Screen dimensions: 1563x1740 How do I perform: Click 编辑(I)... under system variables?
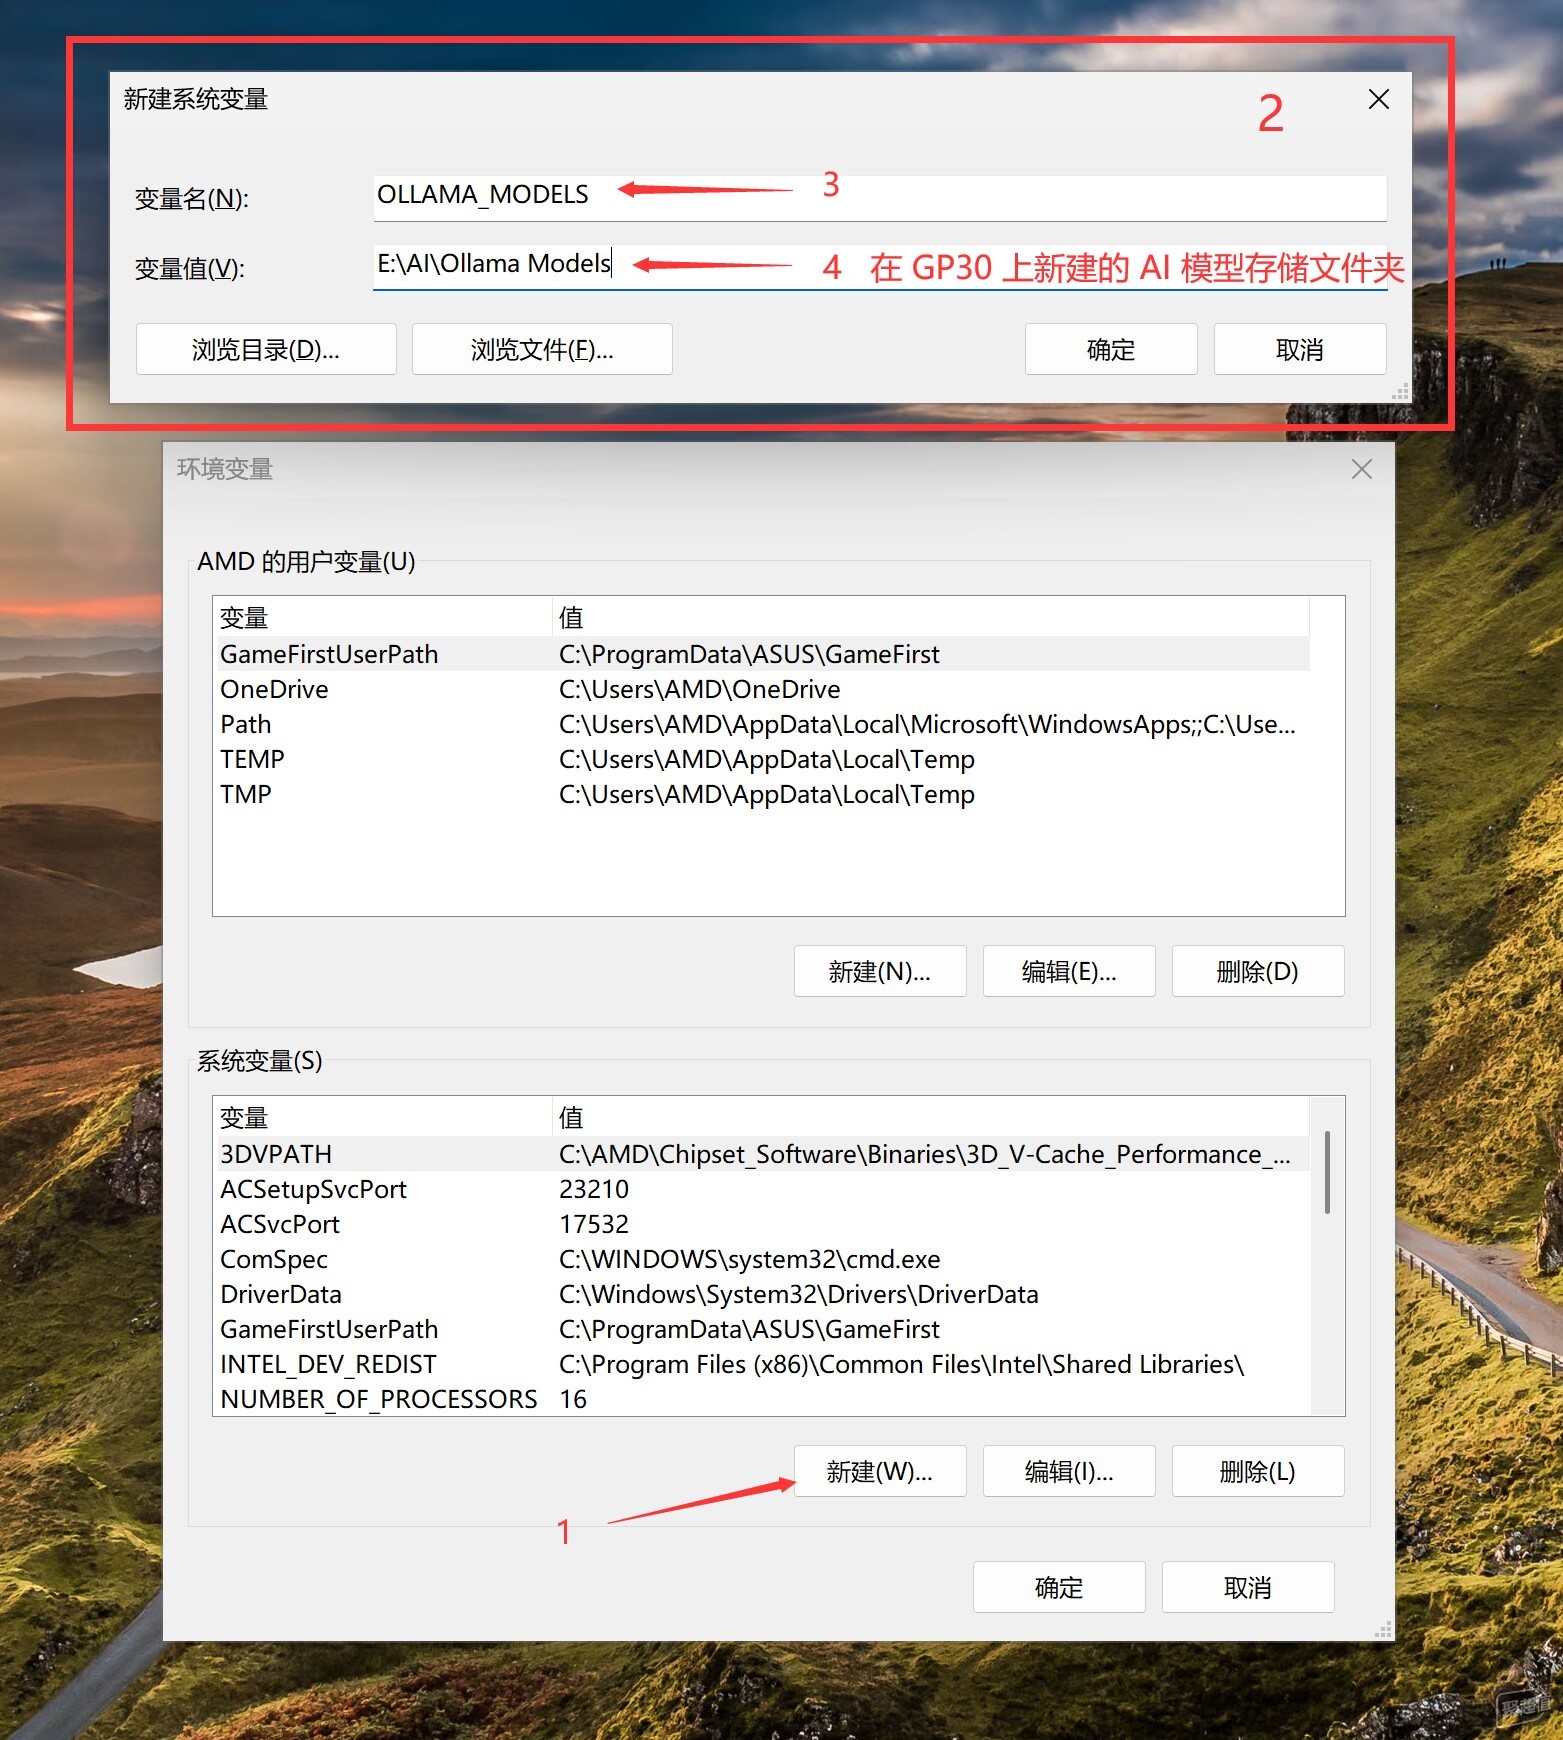pyautogui.click(x=1069, y=1471)
